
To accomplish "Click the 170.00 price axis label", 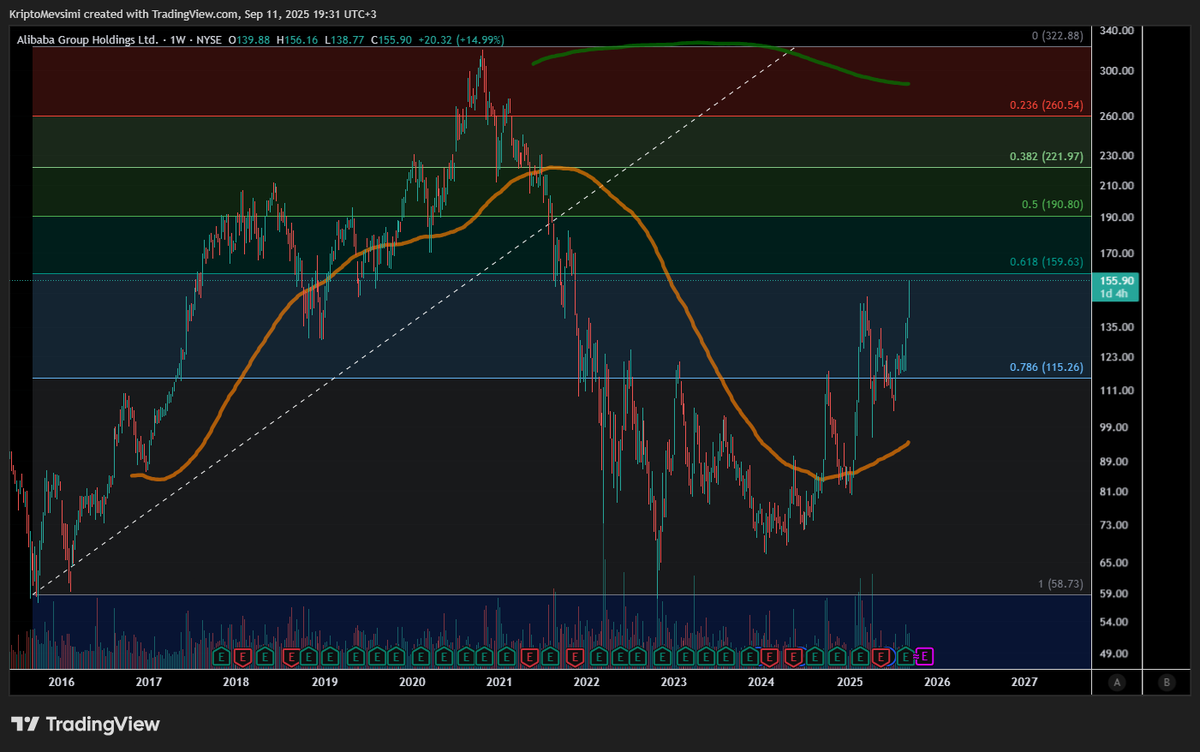I will [1116, 254].
